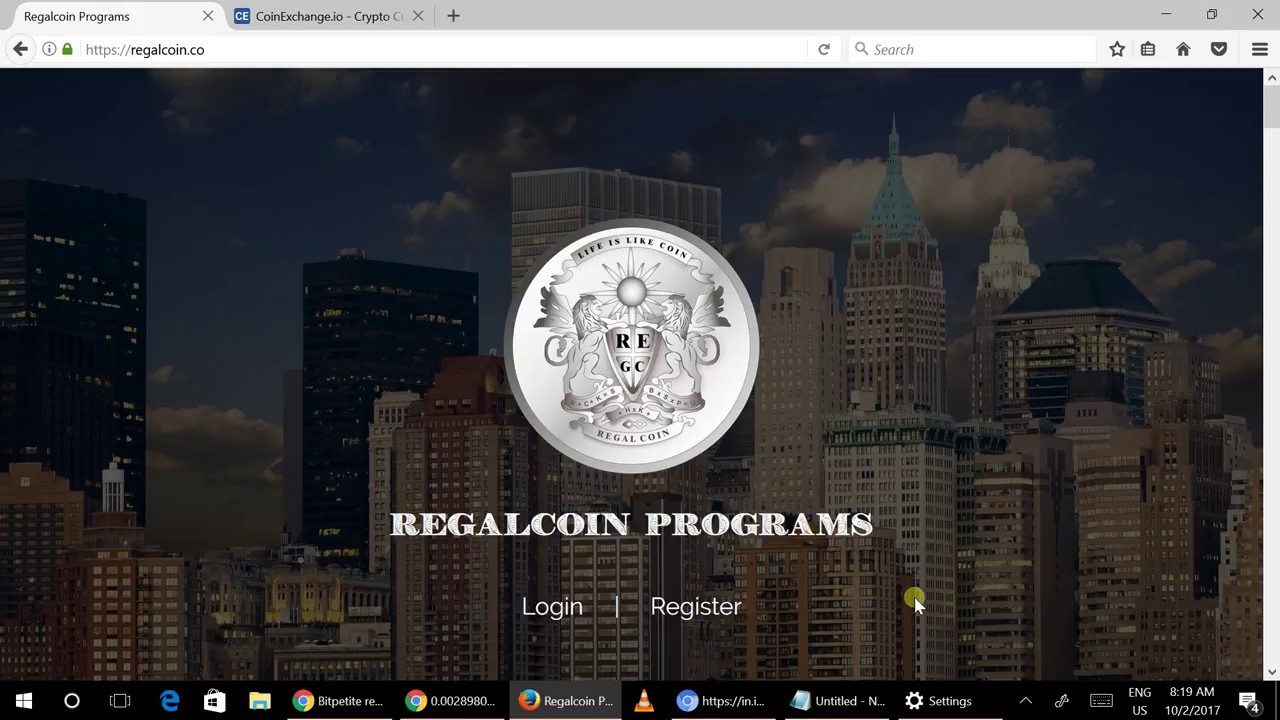Open Action Center notifications icon
This screenshot has height=720, width=1280.
(x=1249, y=701)
